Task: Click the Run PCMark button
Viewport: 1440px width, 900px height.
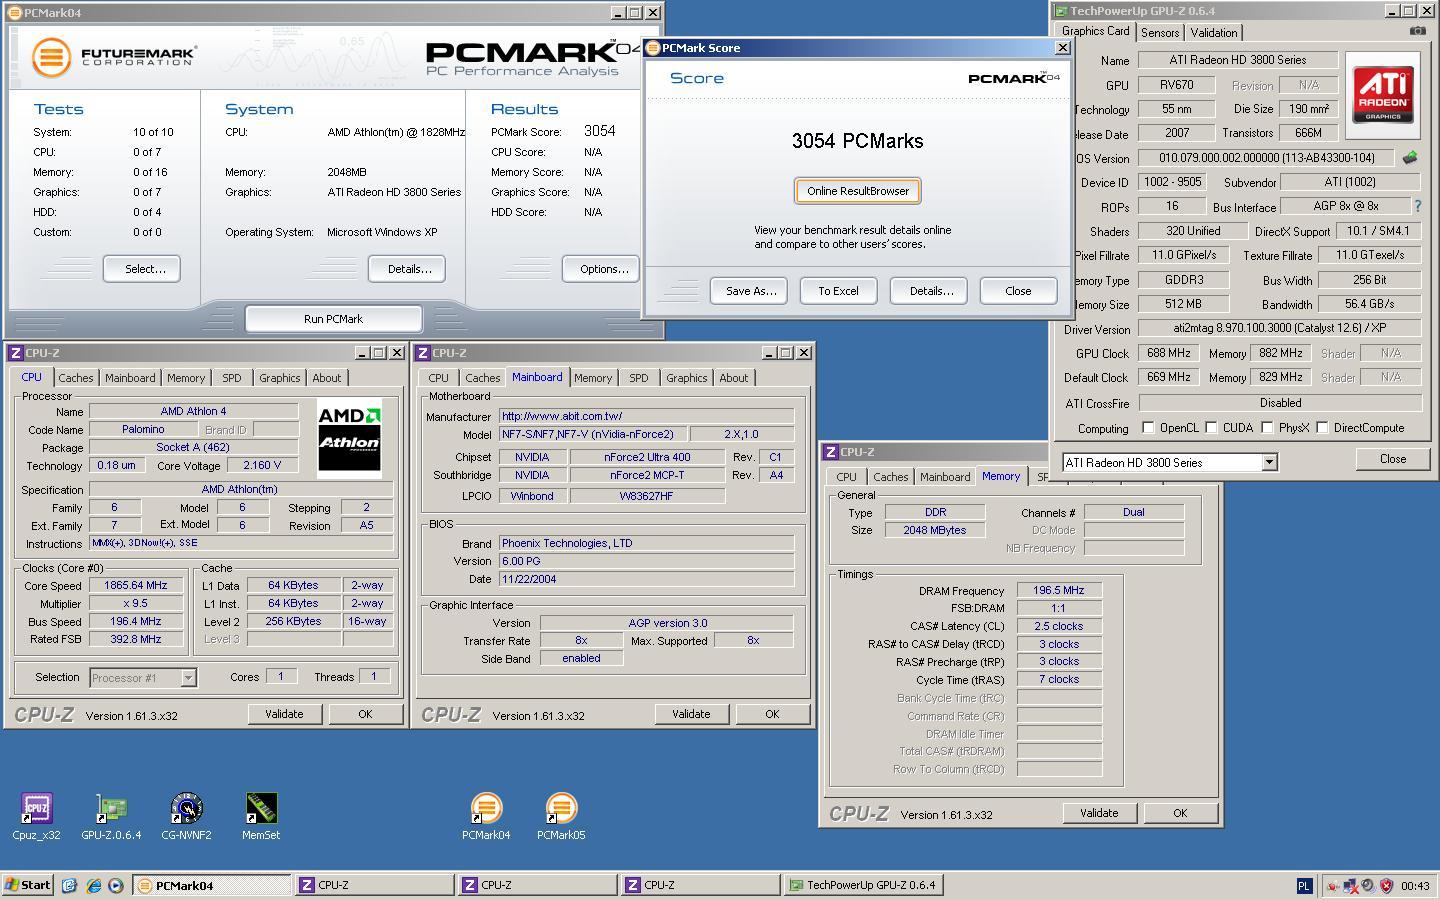Action: coord(333,319)
